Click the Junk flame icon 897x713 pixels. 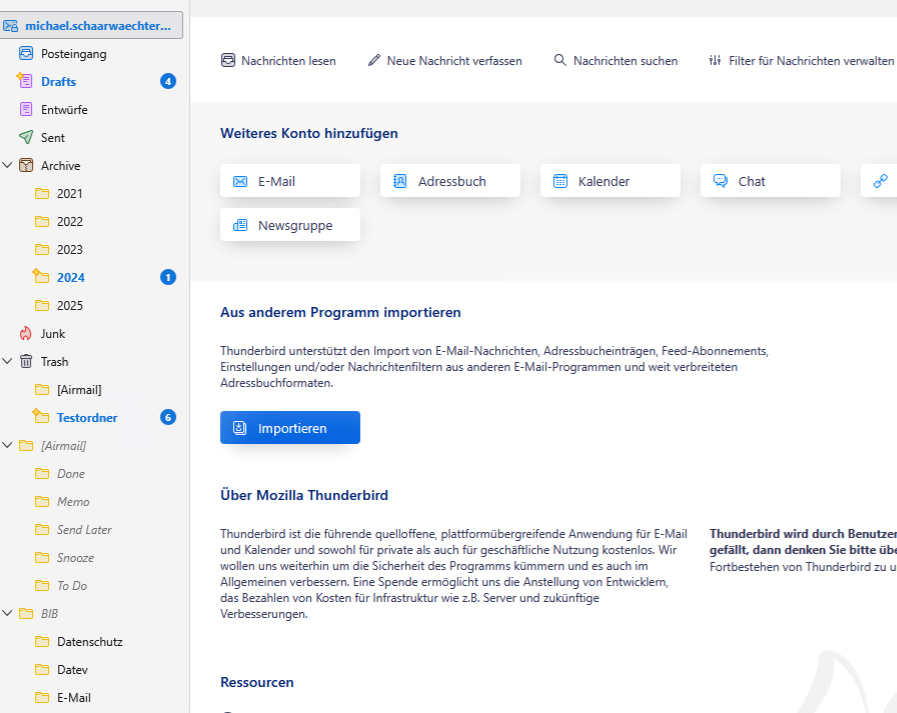pyautogui.click(x=26, y=334)
